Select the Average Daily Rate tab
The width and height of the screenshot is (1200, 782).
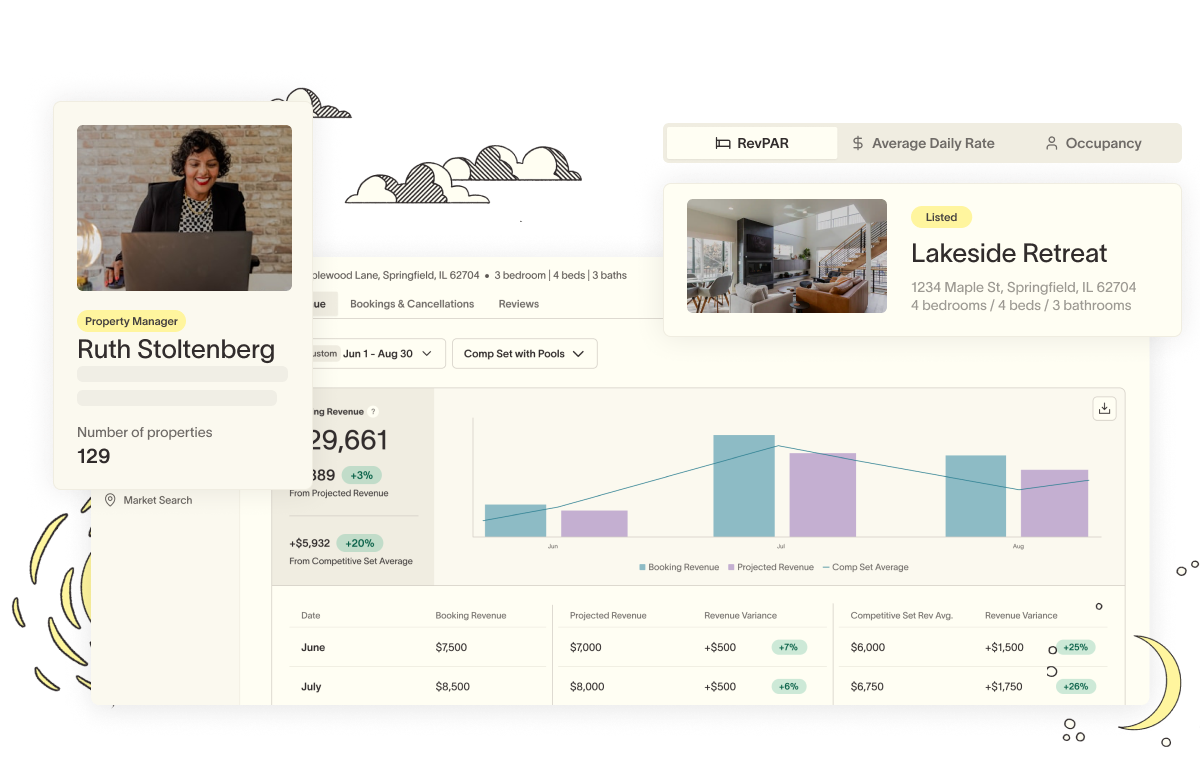coord(922,143)
